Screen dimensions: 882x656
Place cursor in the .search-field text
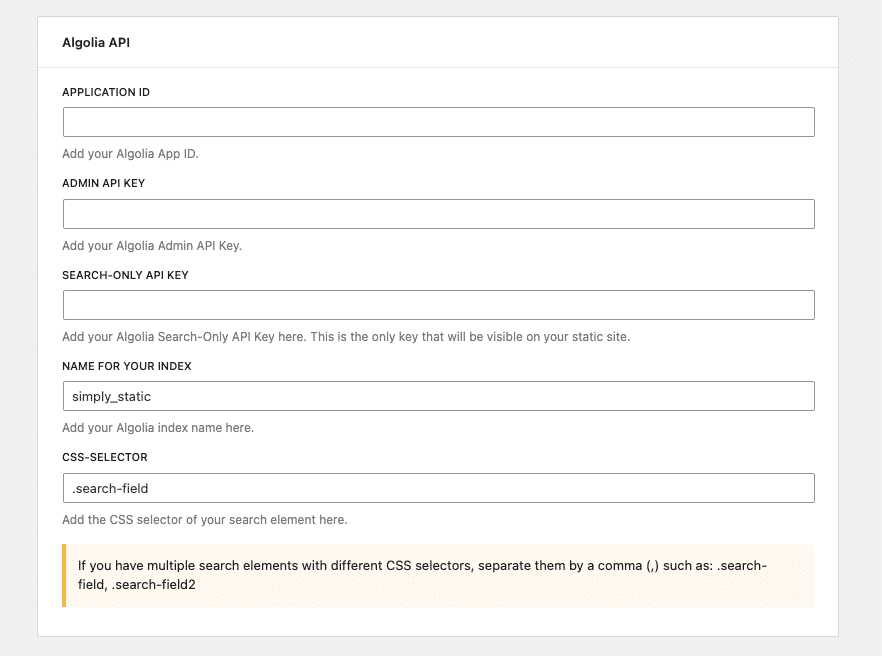[x=110, y=488]
